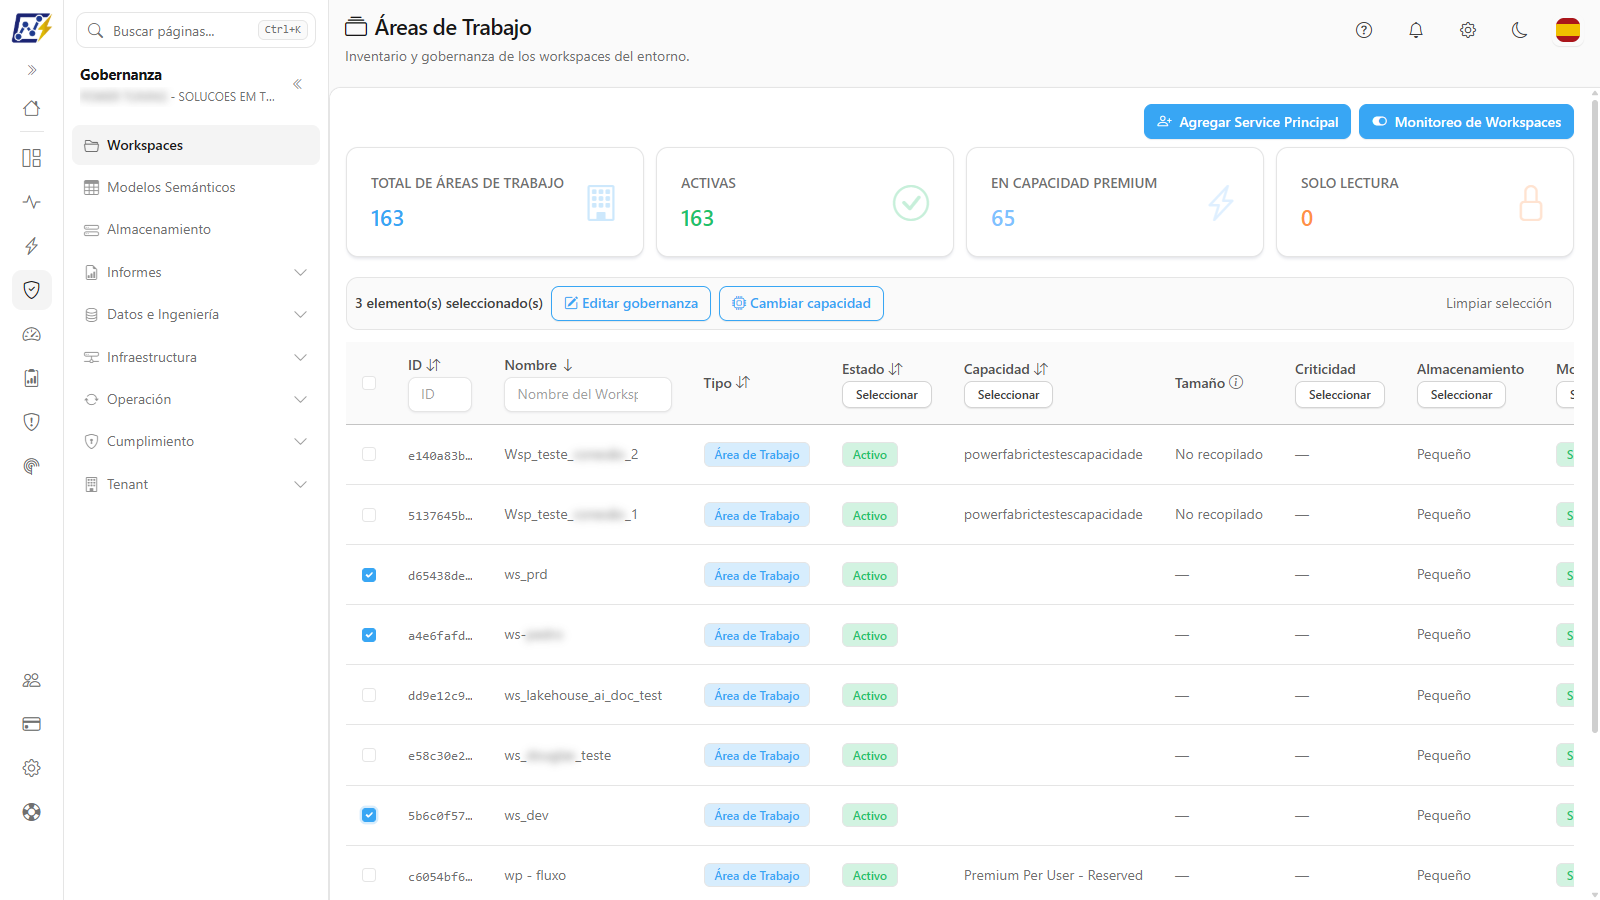Toggle dark mode moon icon
The width and height of the screenshot is (1600, 900).
click(x=1520, y=30)
